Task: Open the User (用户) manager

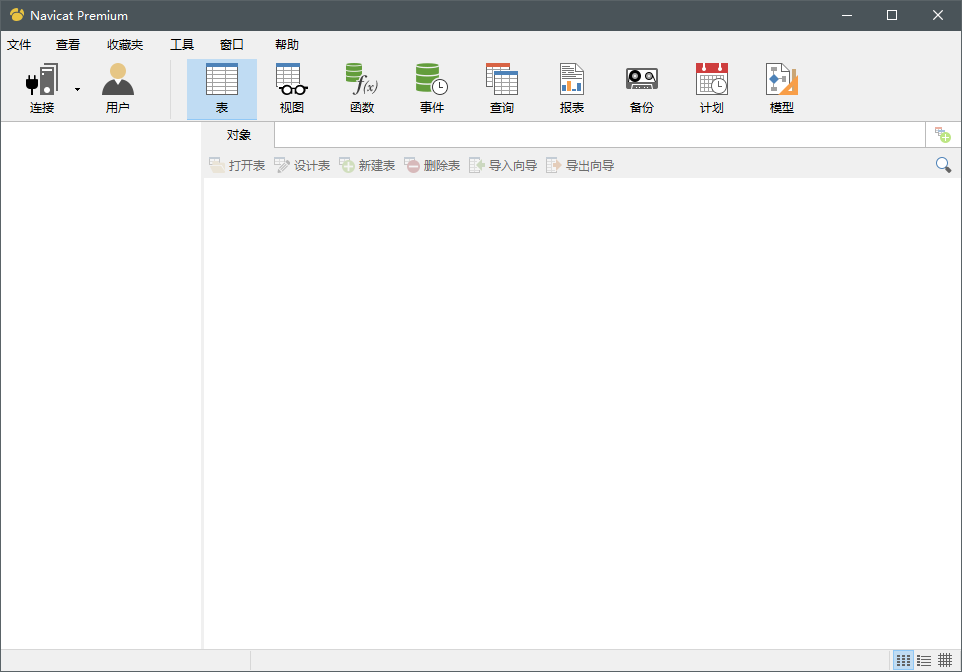Action: 118,88
